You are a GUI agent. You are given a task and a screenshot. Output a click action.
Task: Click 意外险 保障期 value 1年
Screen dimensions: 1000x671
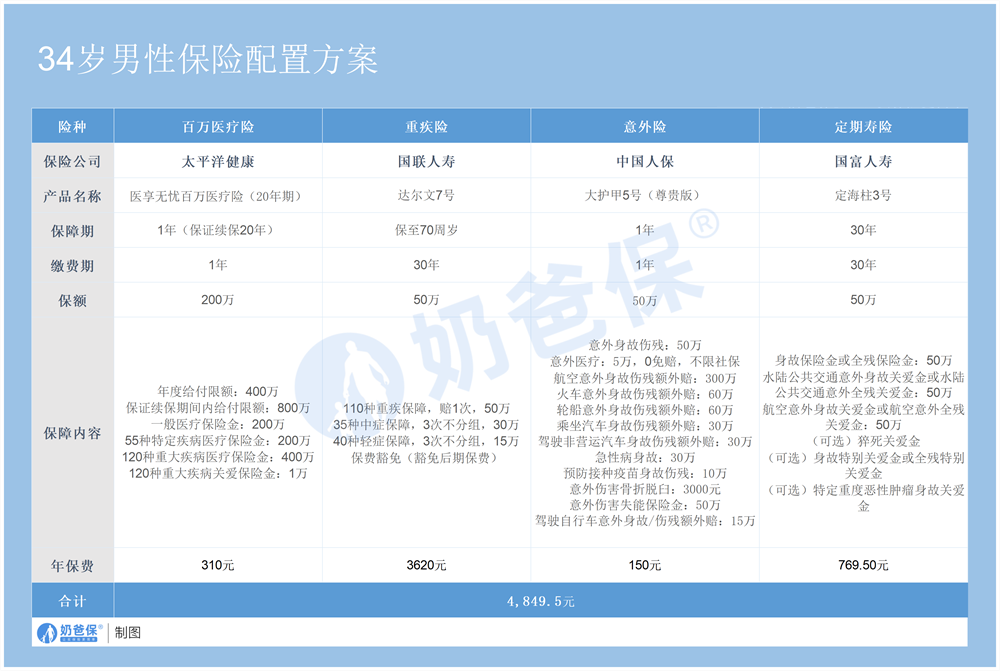point(645,230)
